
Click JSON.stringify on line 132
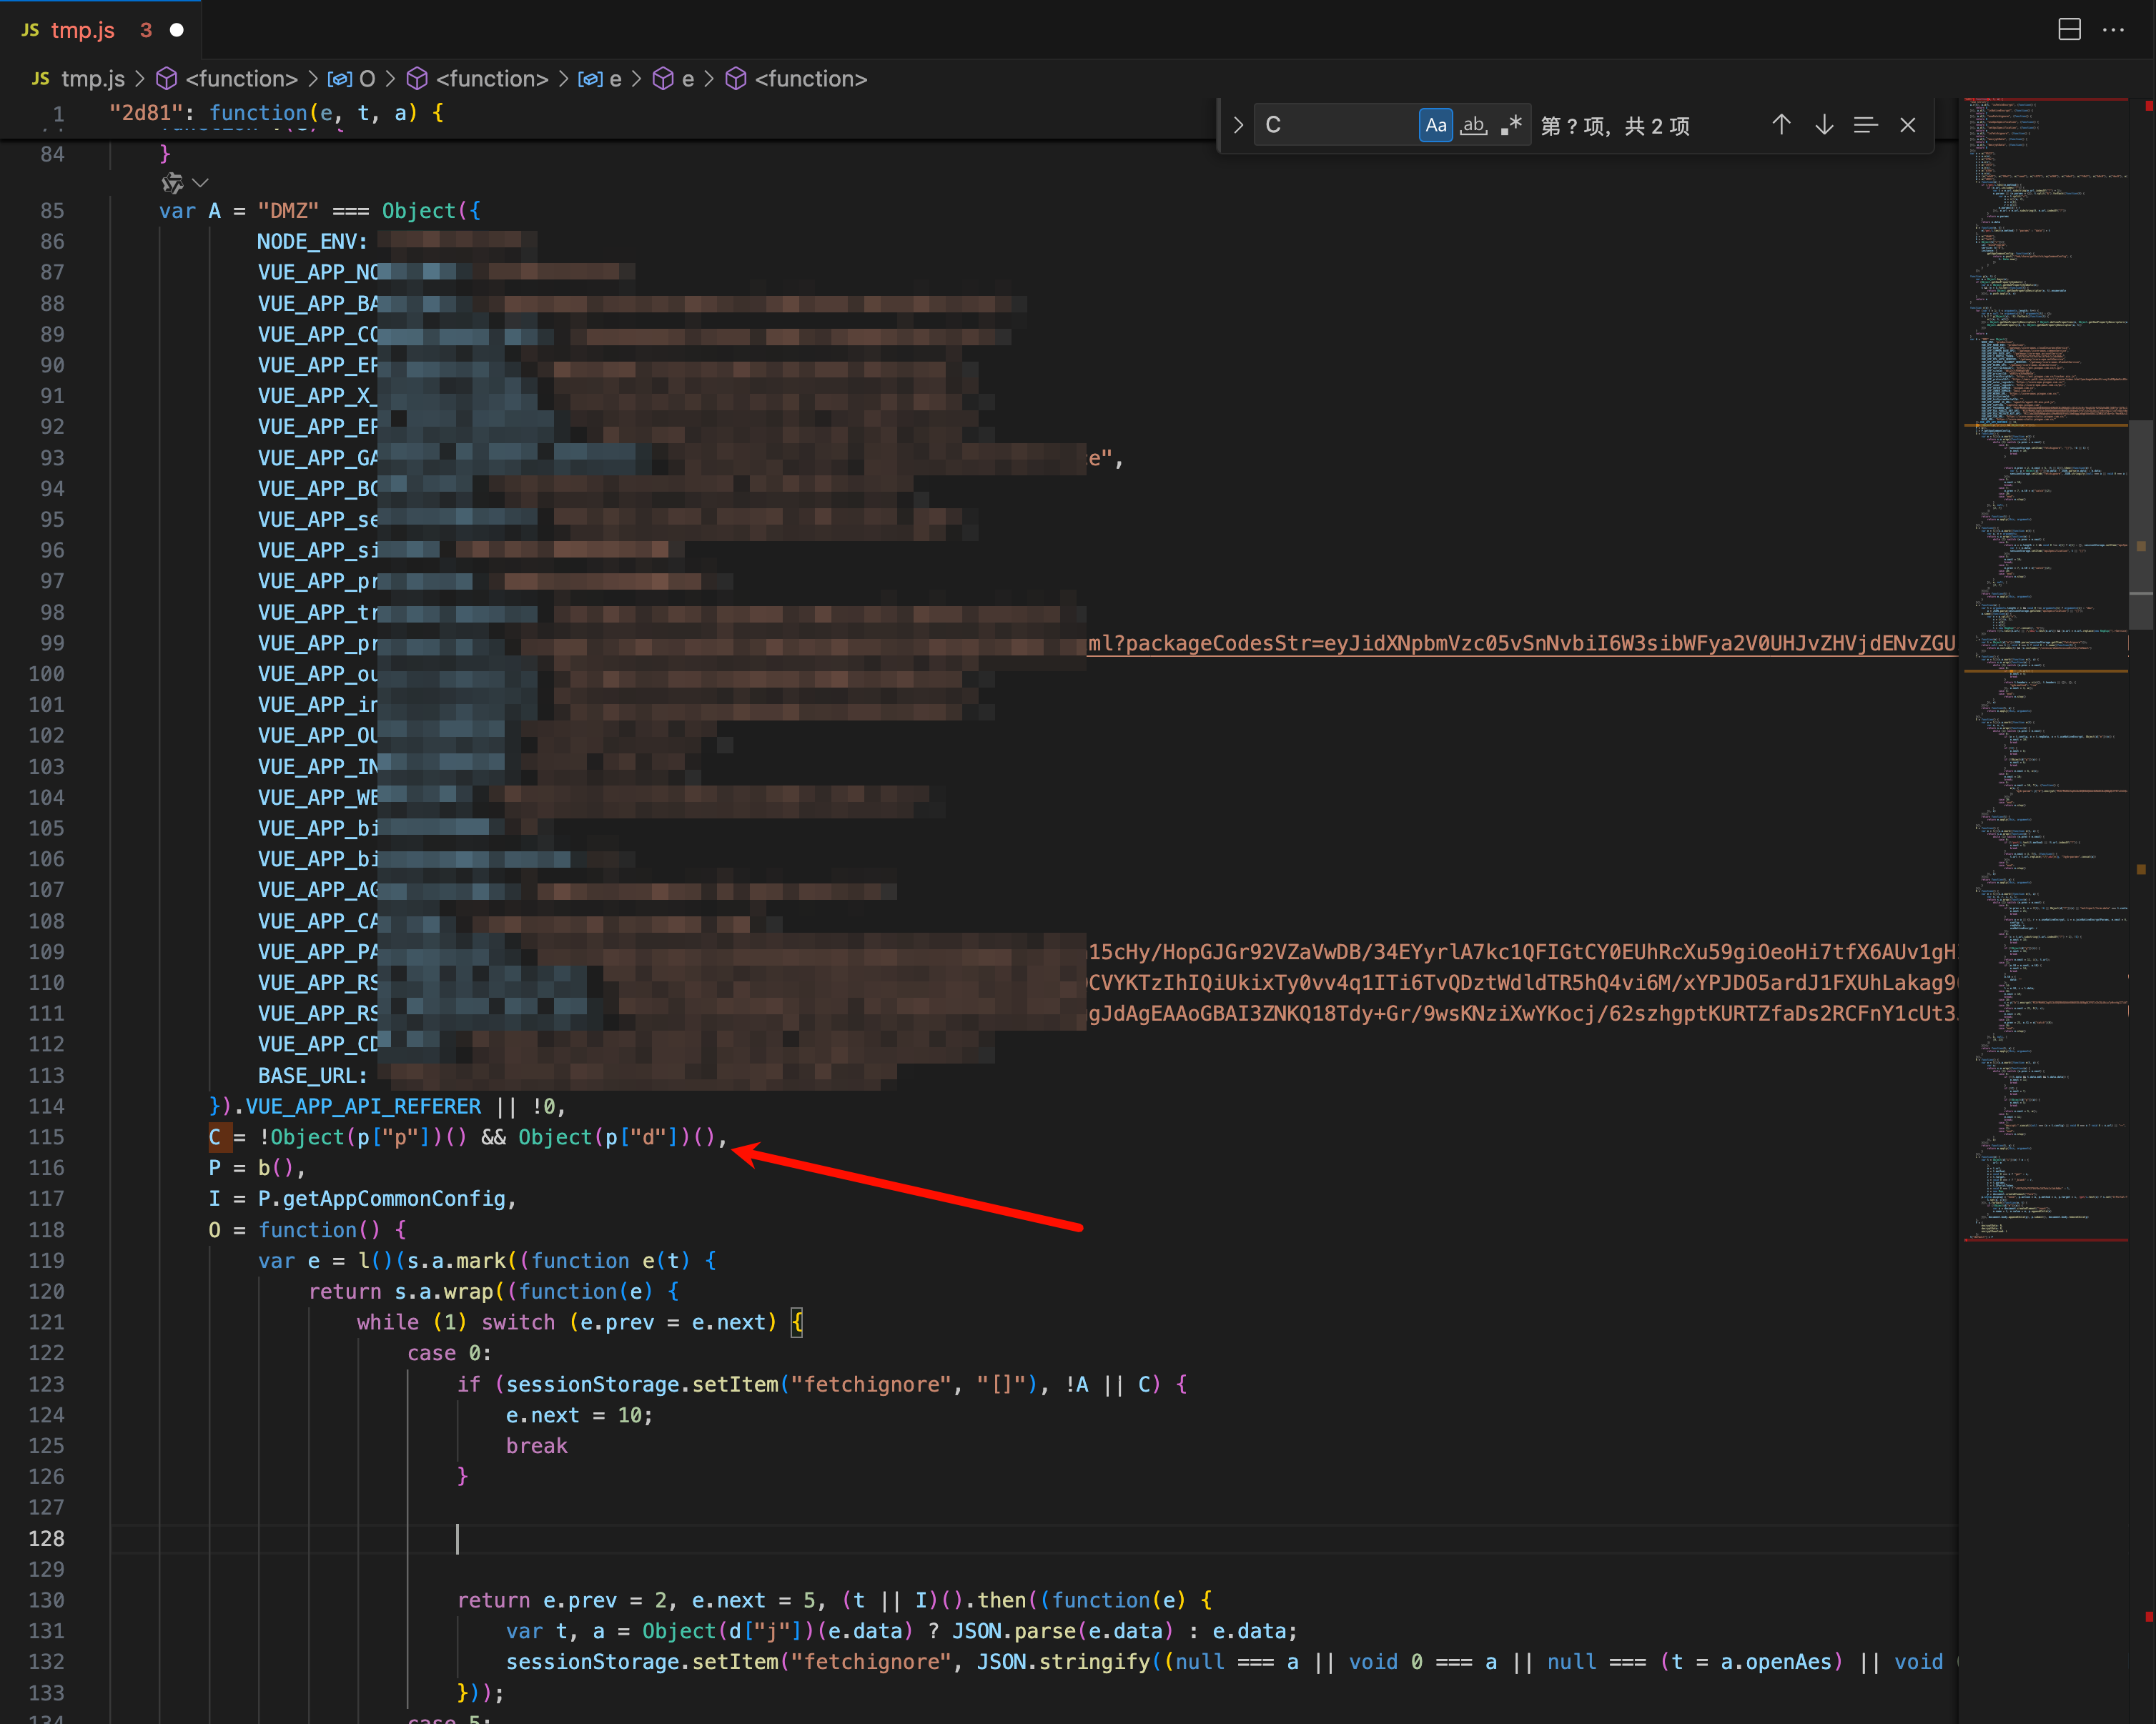coord(1063,1662)
